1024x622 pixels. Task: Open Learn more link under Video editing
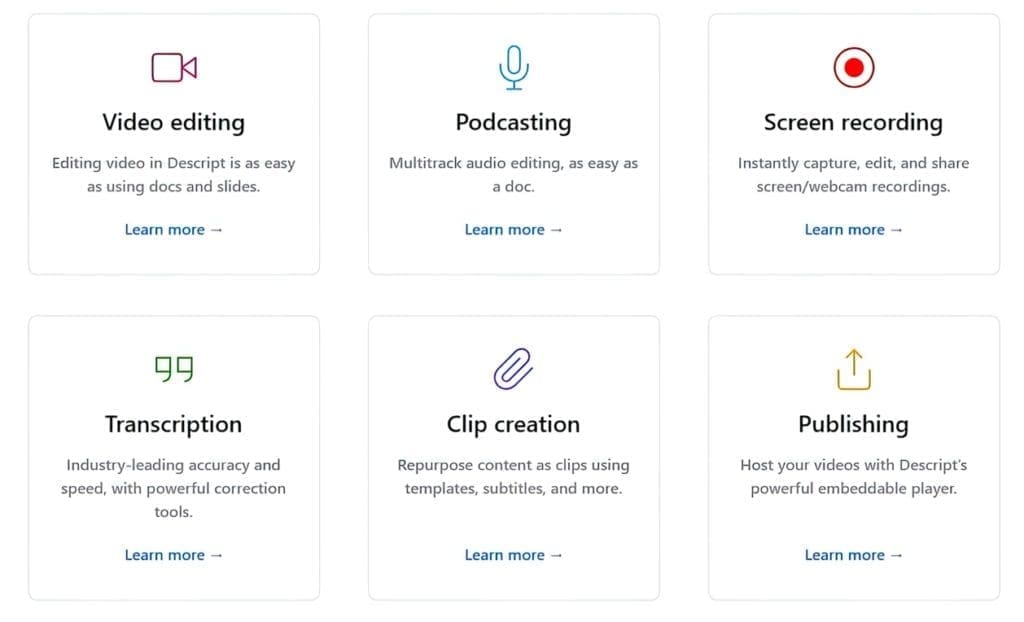pyautogui.click(x=174, y=229)
